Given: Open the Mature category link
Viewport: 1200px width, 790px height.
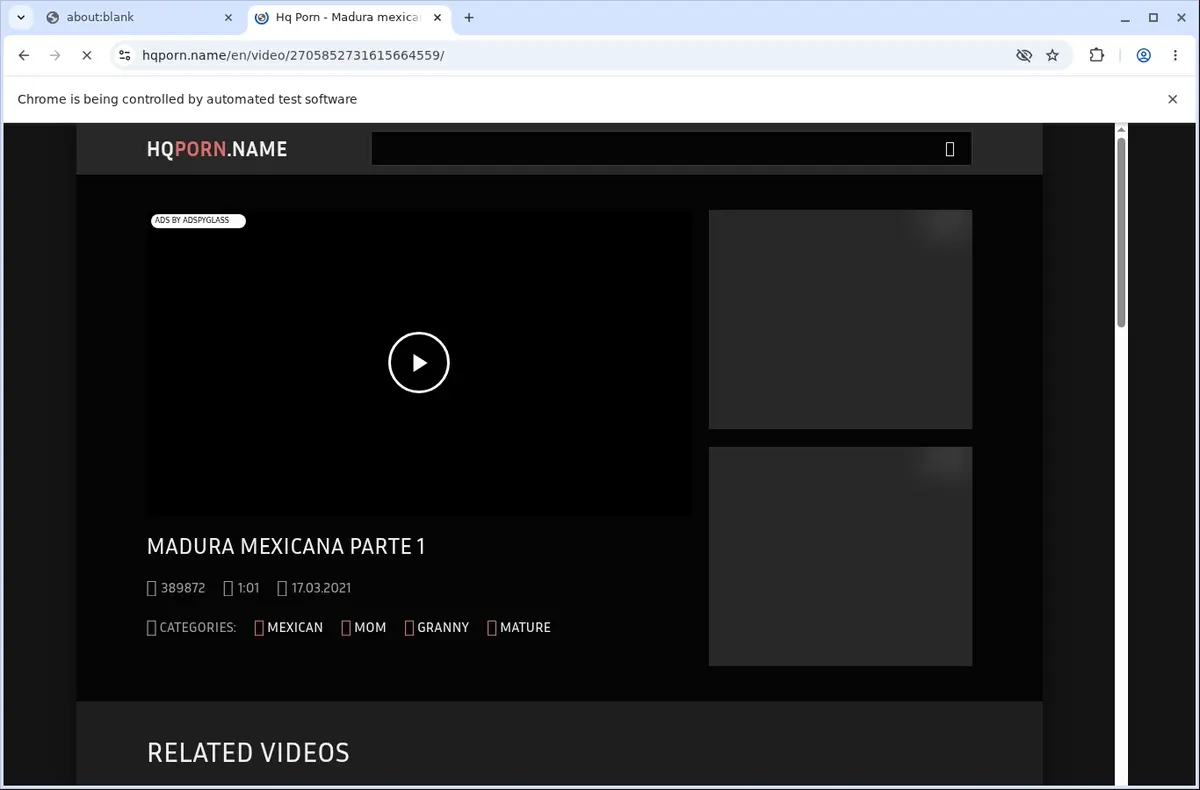Looking at the screenshot, I should pos(519,628).
